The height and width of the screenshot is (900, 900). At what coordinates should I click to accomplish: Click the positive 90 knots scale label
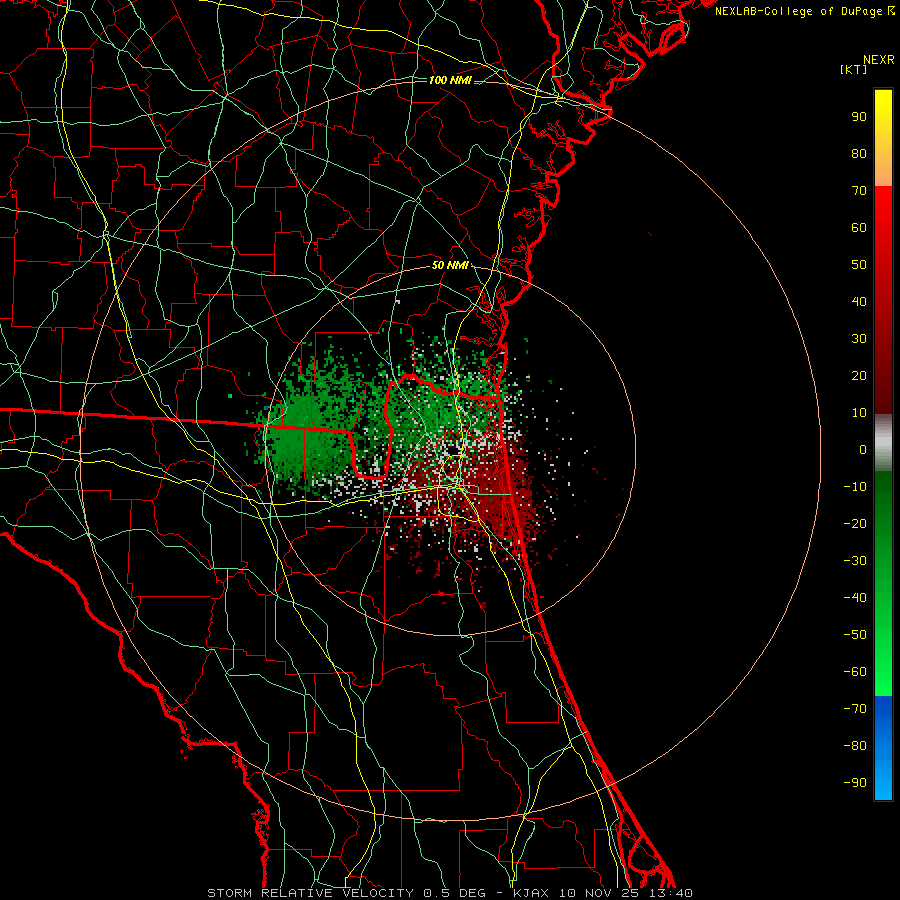pyautogui.click(x=859, y=117)
